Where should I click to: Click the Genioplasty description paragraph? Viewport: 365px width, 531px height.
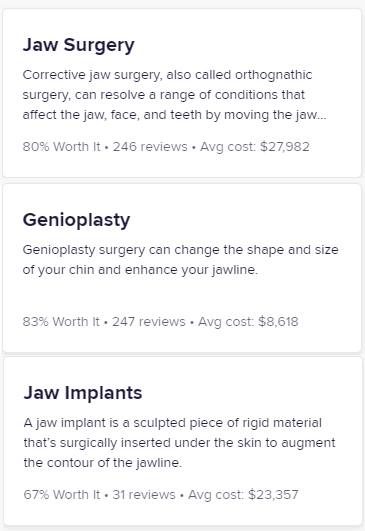point(180,260)
